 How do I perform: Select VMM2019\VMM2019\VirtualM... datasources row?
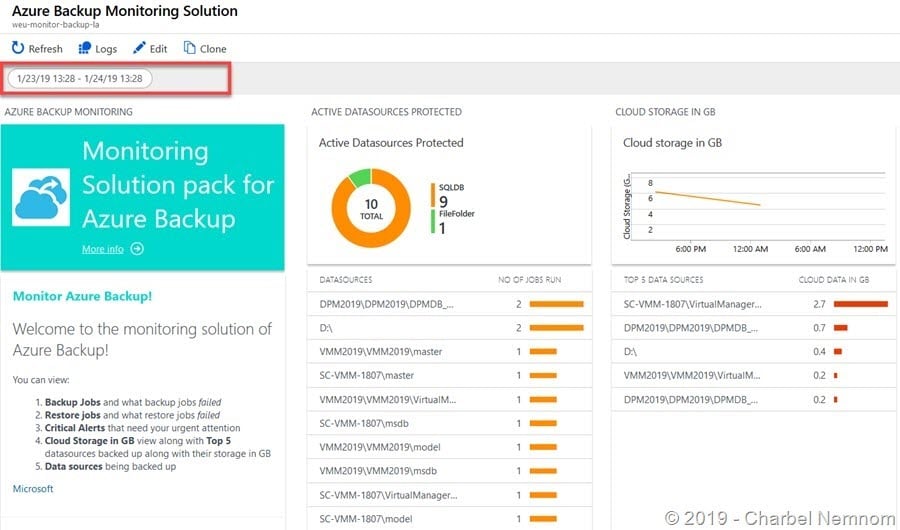tap(449, 400)
